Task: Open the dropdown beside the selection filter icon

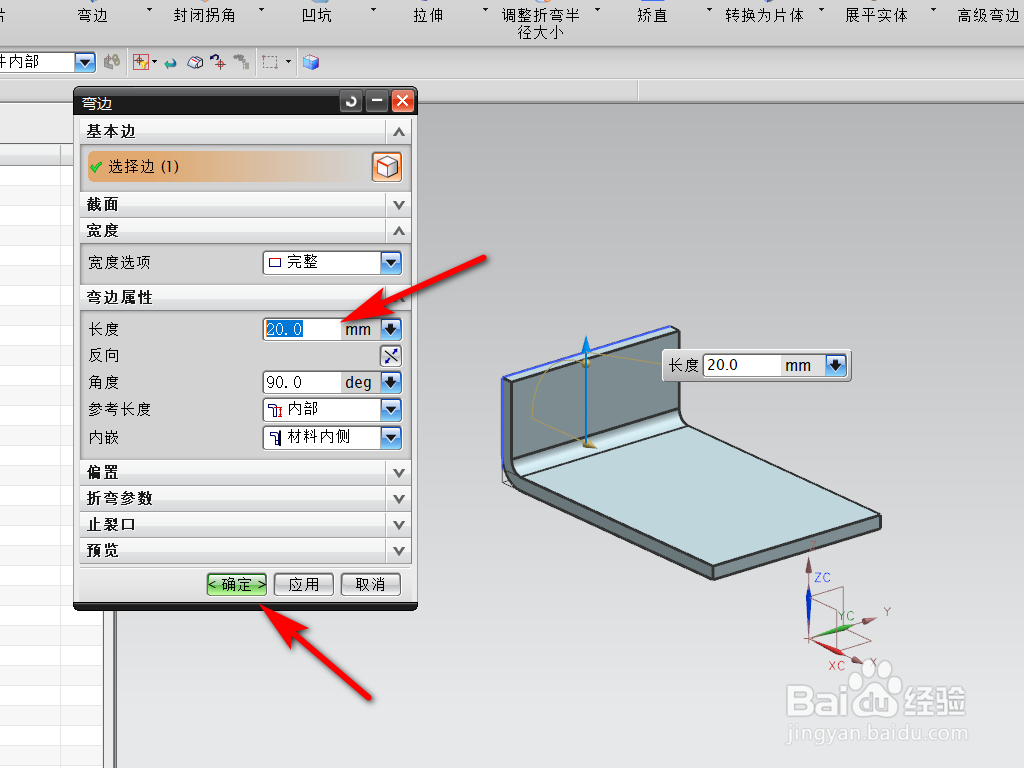Action: click(155, 62)
